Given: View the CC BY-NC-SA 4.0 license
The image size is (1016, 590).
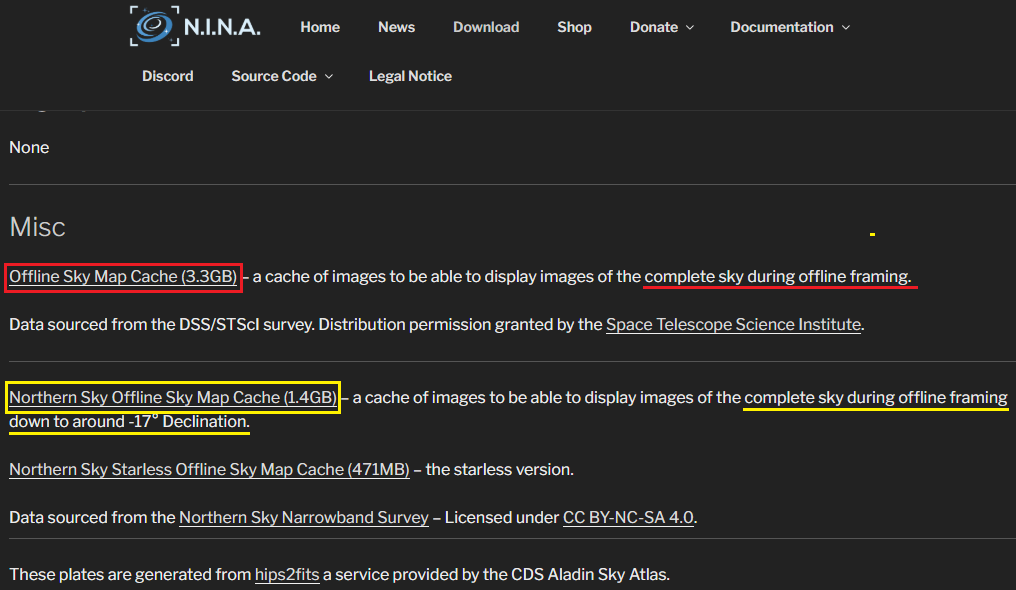Looking at the screenshot, I should 628,517.
